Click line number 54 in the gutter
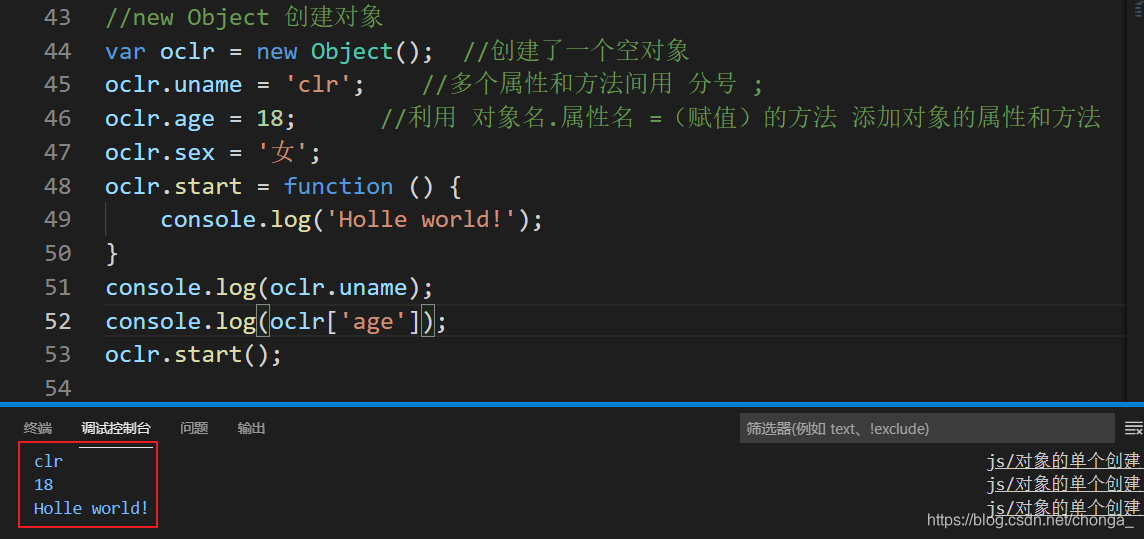This screenshot has height=539, width=1144. 58,388
